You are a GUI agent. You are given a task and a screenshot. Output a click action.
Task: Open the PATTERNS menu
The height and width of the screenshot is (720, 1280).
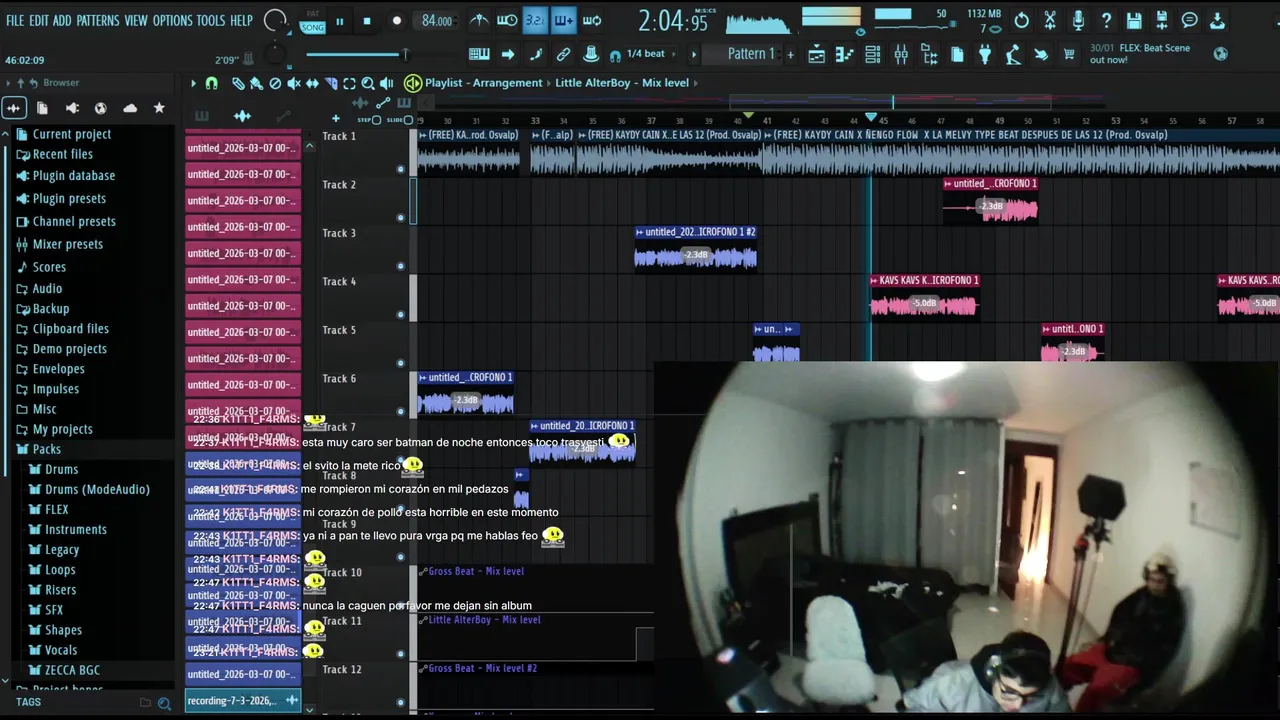(x=98, y=20)
